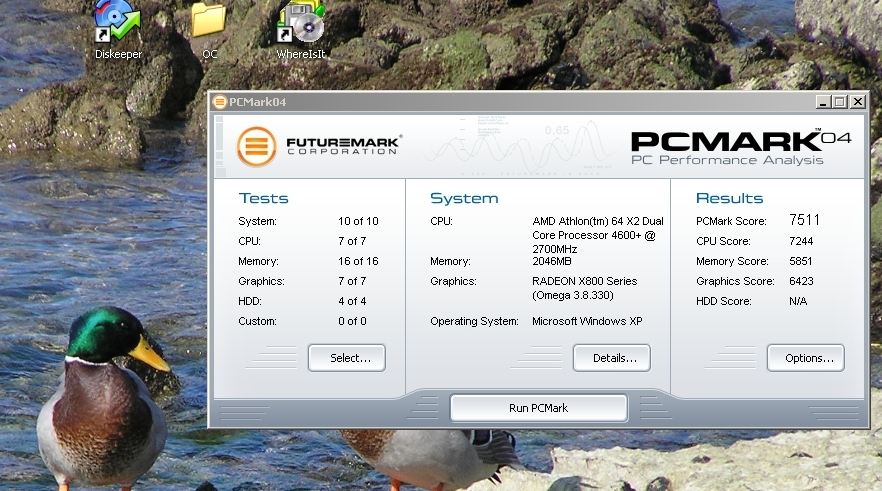Open the Diskeeper desktop shortcut
Image resolution: width=882 pixels, height=491 pixels.
pyautogui.click(x=117, y=29)
